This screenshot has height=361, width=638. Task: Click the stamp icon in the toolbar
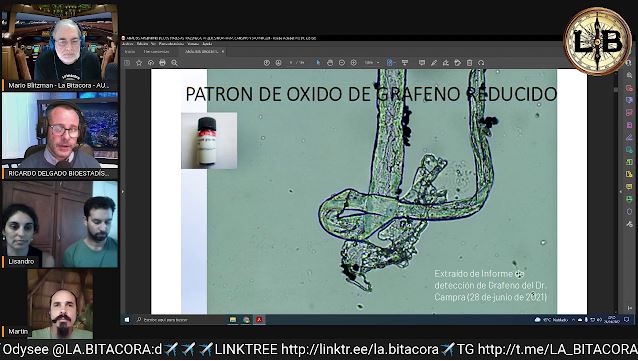click(x=457, y=63)
